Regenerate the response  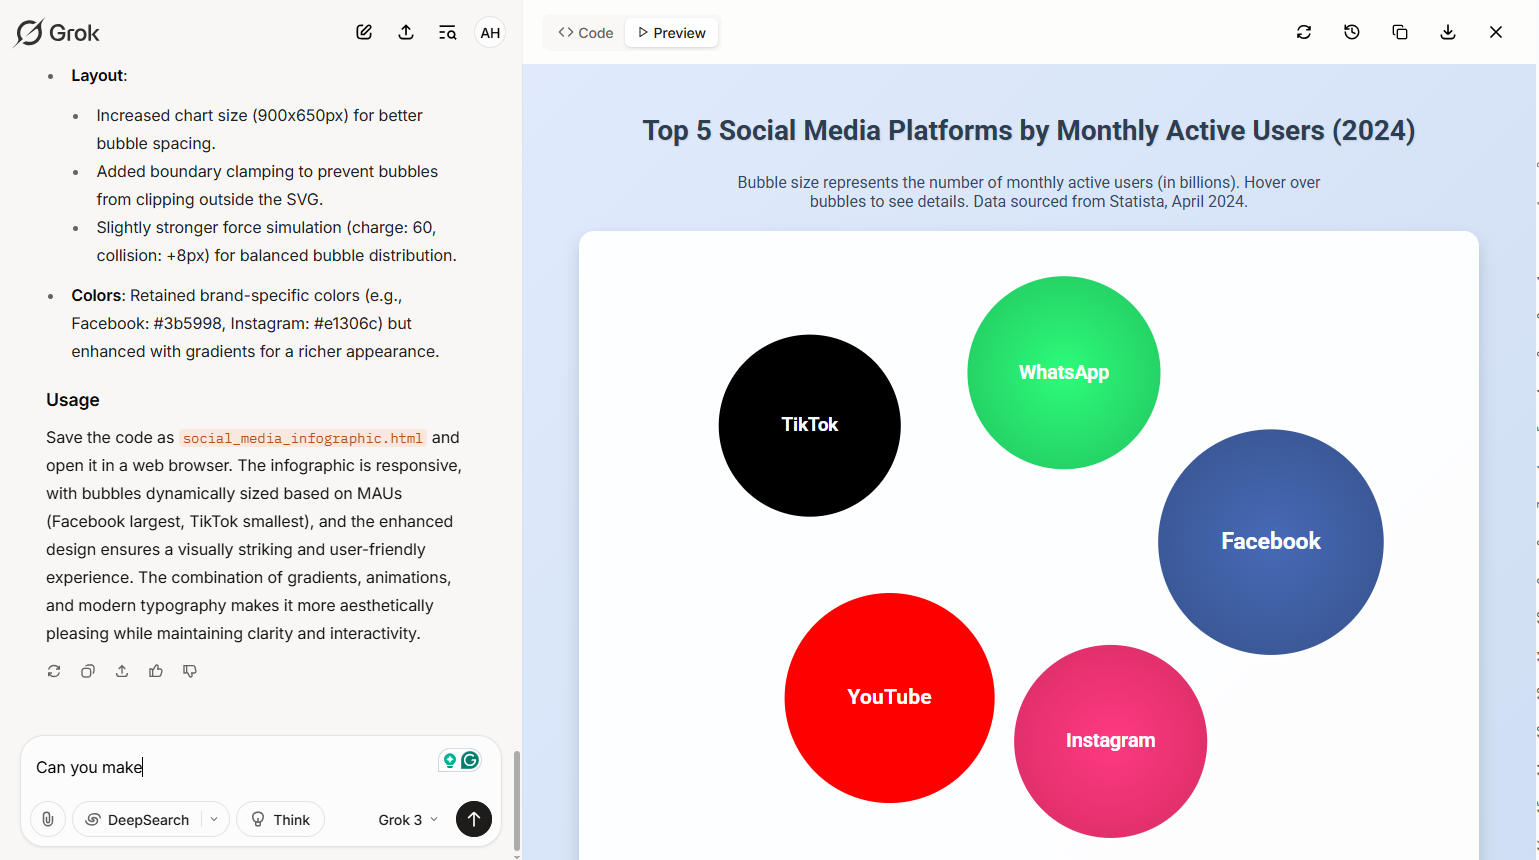coord(54,671)
